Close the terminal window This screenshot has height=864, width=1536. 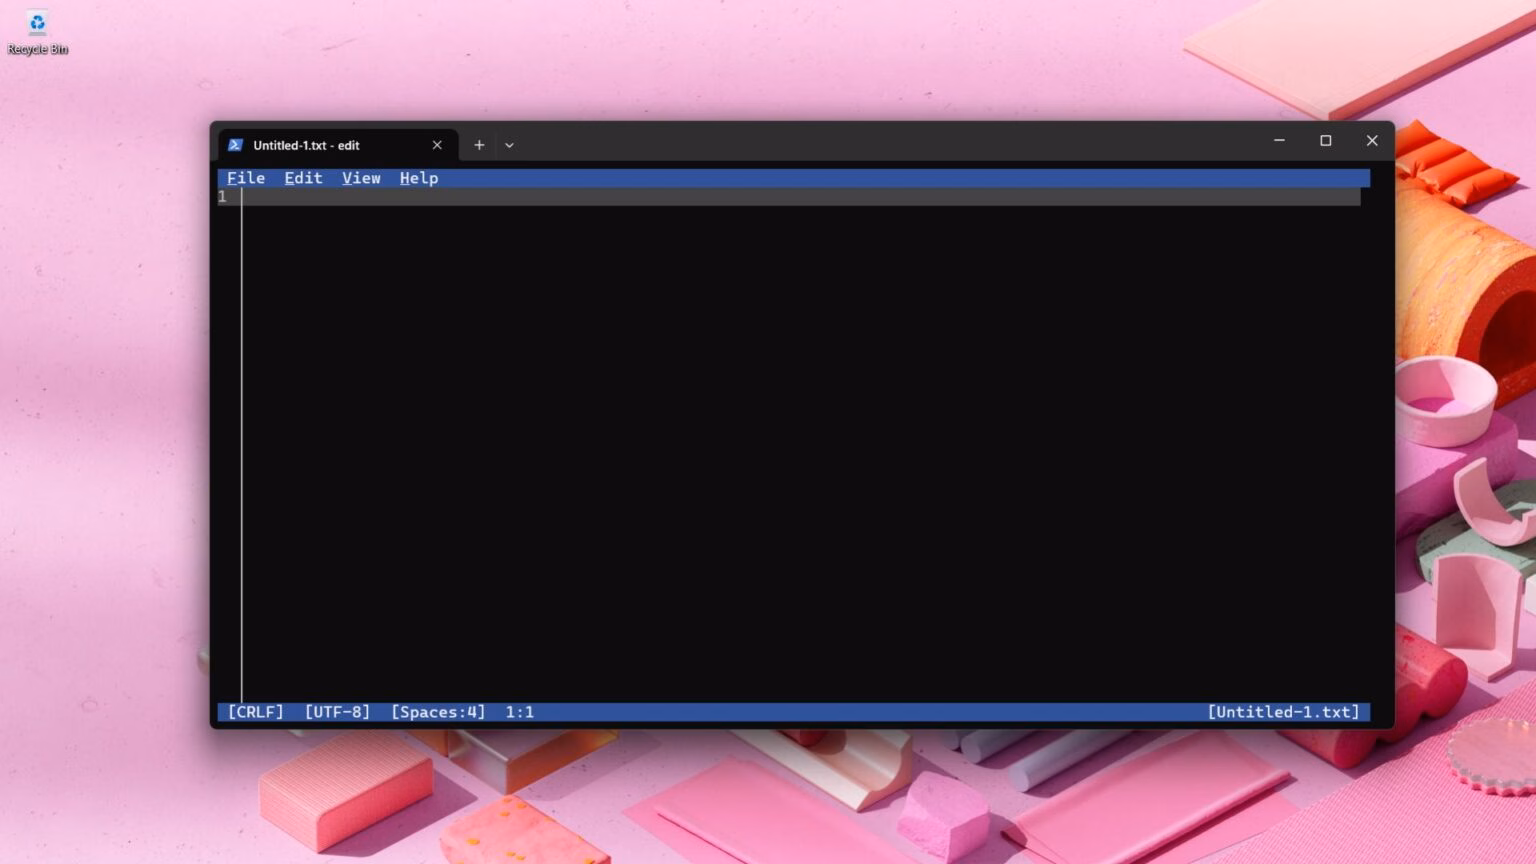[x=1372, y=141]
